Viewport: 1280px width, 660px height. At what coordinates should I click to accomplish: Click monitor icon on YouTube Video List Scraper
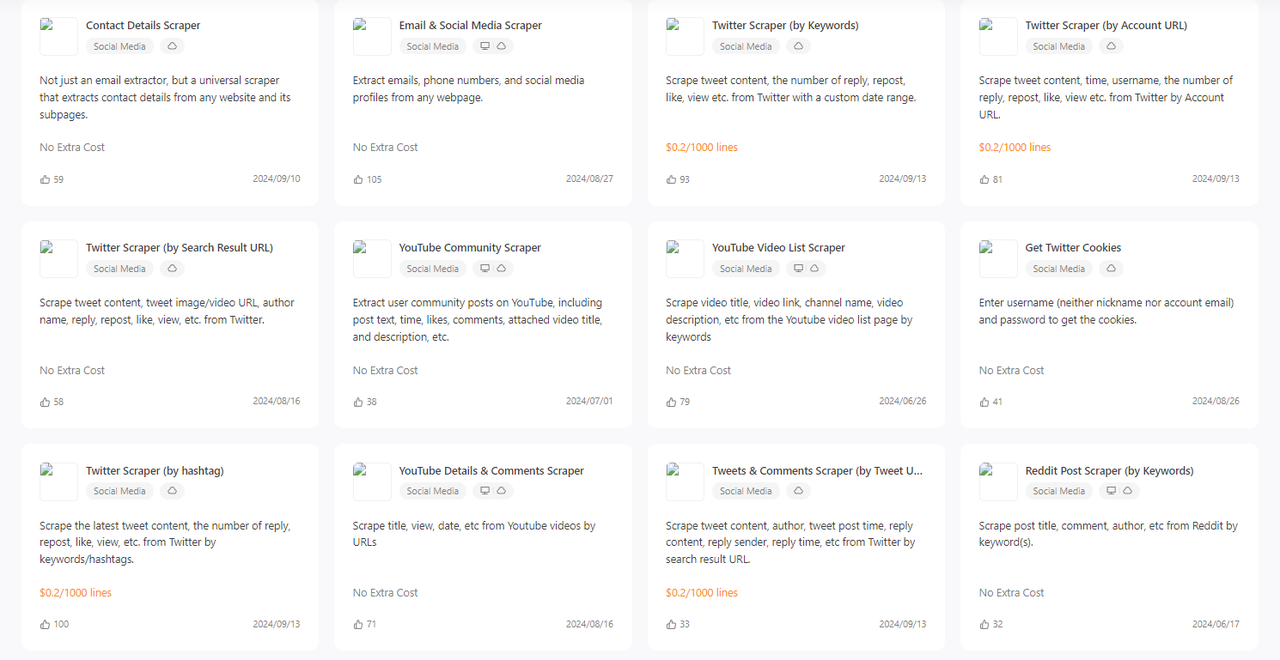coord(798,269)
